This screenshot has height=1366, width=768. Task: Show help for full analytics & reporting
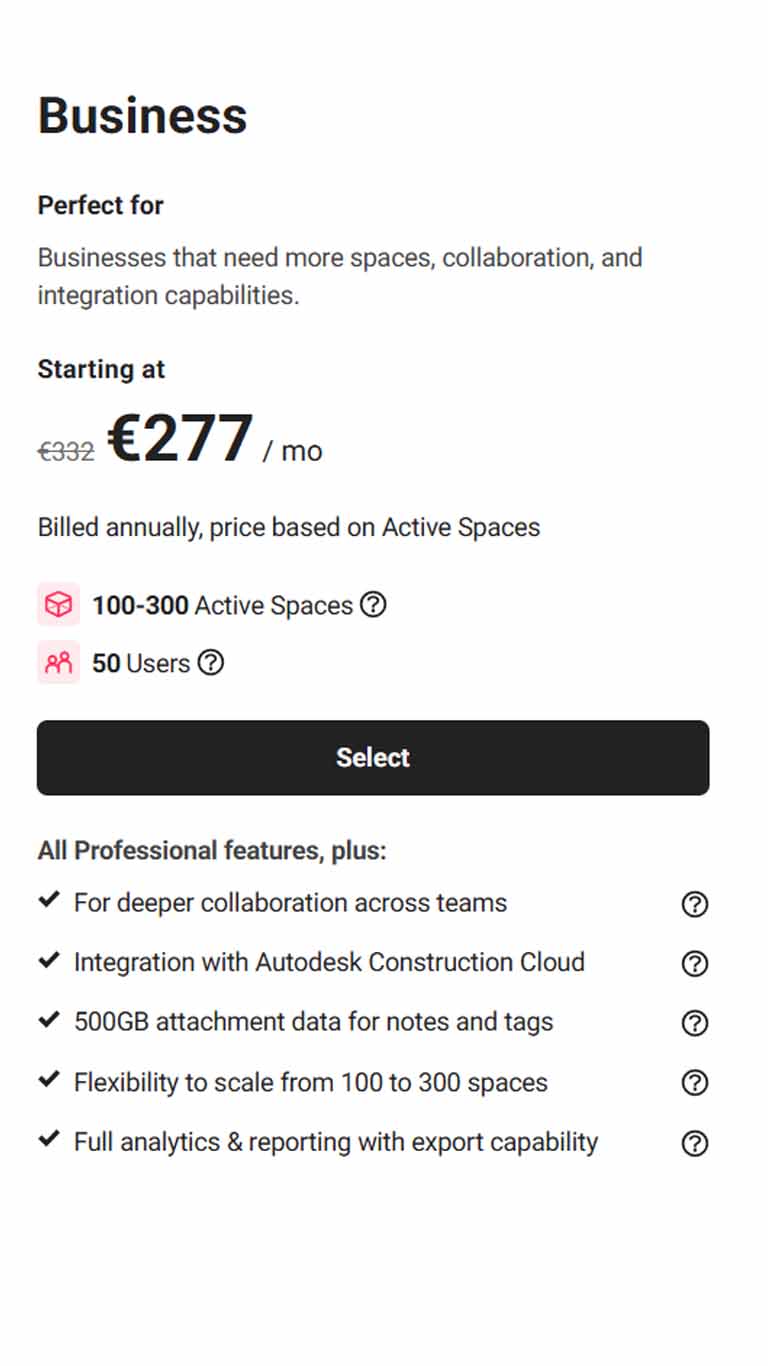(x=694, y=1143)
